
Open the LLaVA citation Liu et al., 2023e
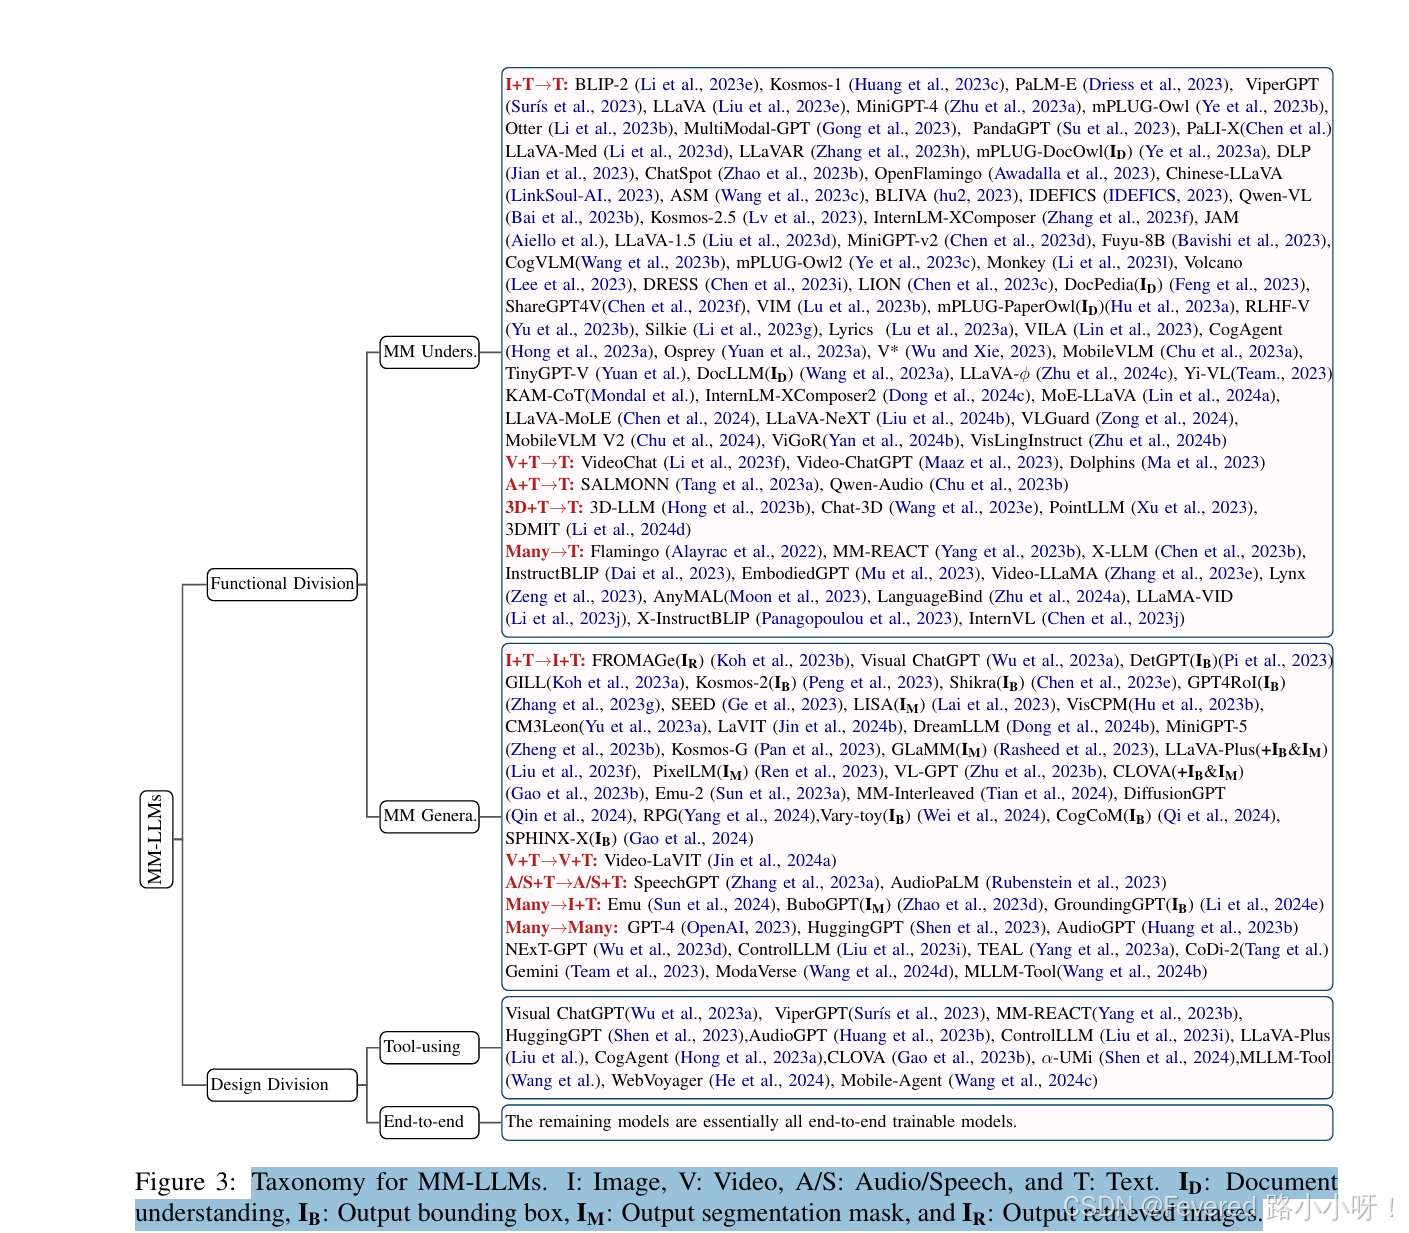(779, 107)
